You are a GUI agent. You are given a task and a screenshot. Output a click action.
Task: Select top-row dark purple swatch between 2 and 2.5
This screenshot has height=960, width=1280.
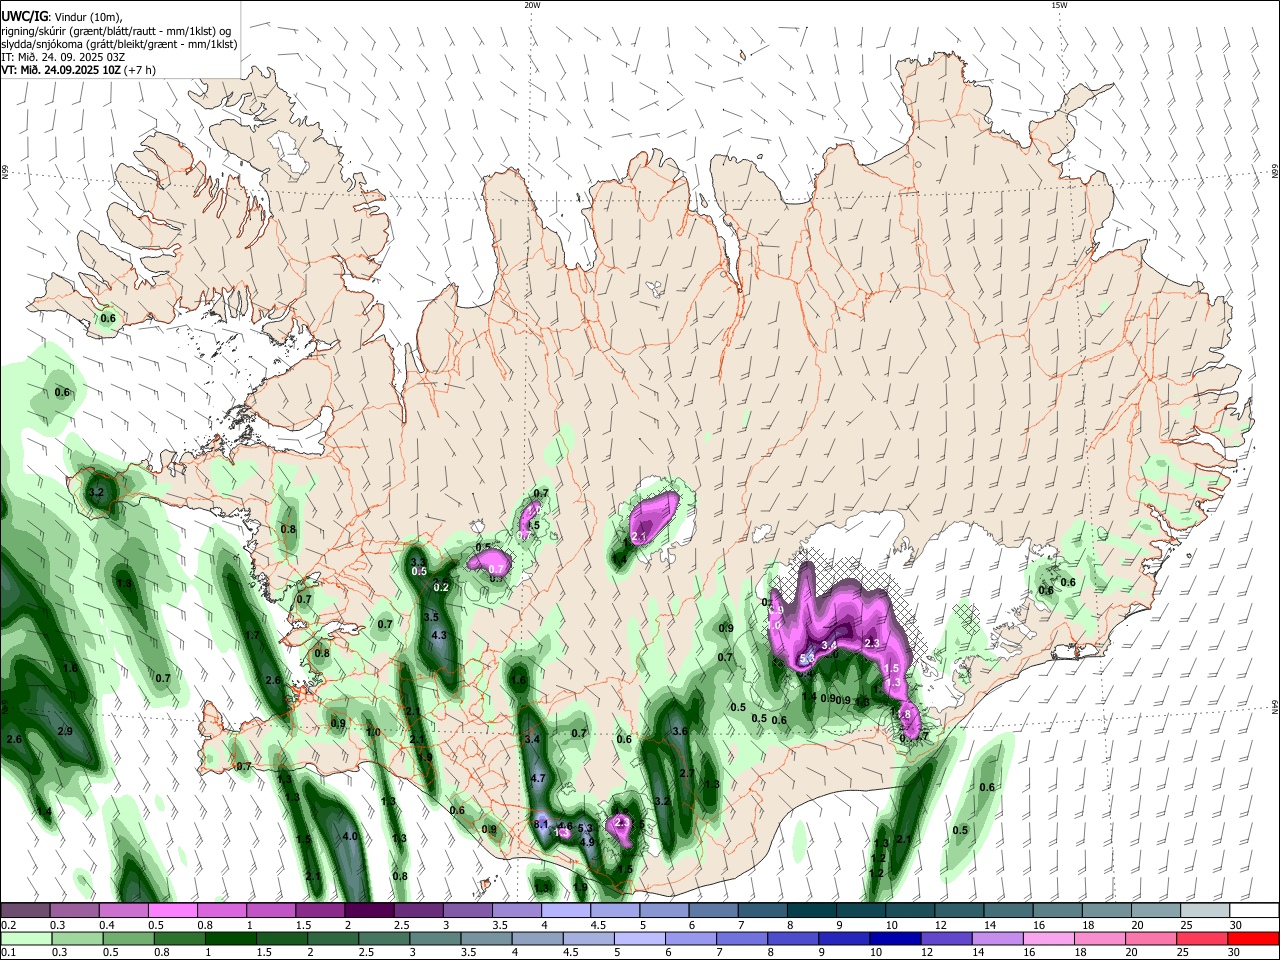pos(369,910)
